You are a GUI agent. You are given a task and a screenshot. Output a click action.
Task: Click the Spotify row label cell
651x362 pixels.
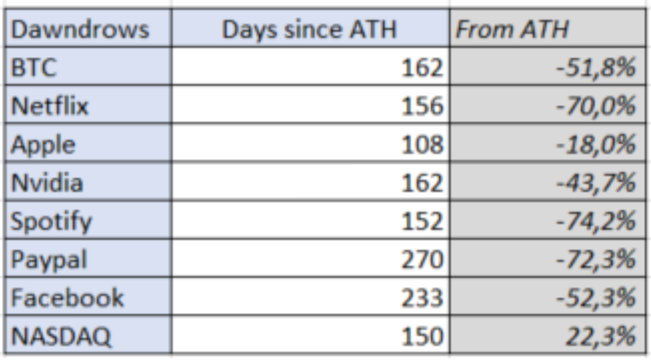[88, 220]
